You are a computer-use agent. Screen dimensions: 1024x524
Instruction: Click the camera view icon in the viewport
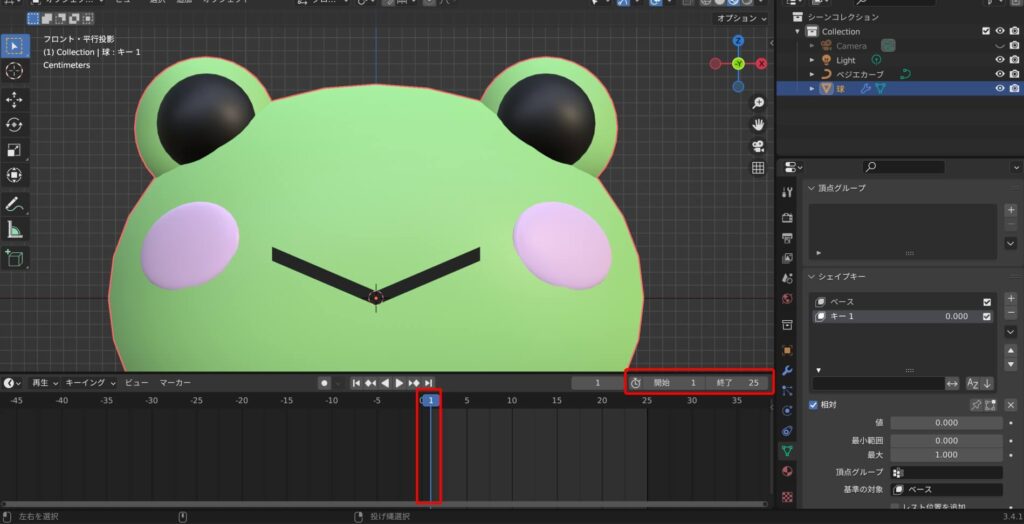(x=758, y=146)
